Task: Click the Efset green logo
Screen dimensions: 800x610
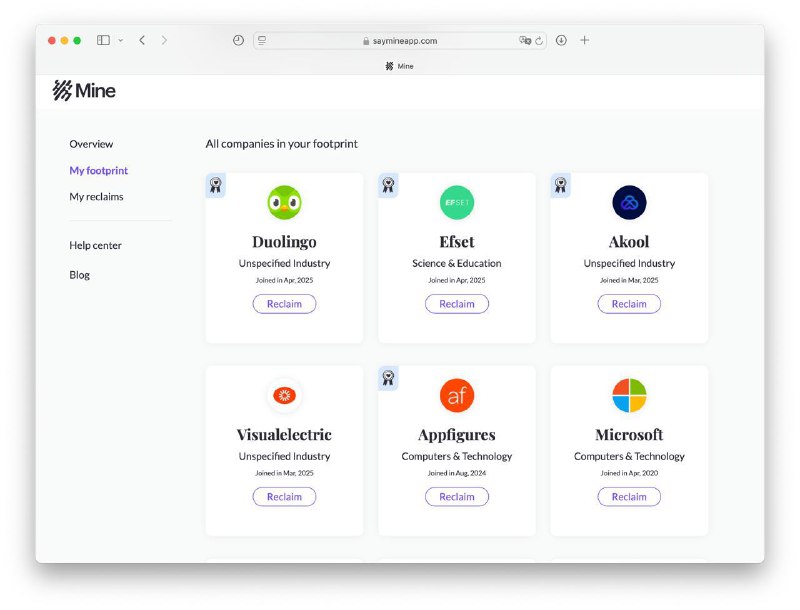Action: click(x=457, y=203)
